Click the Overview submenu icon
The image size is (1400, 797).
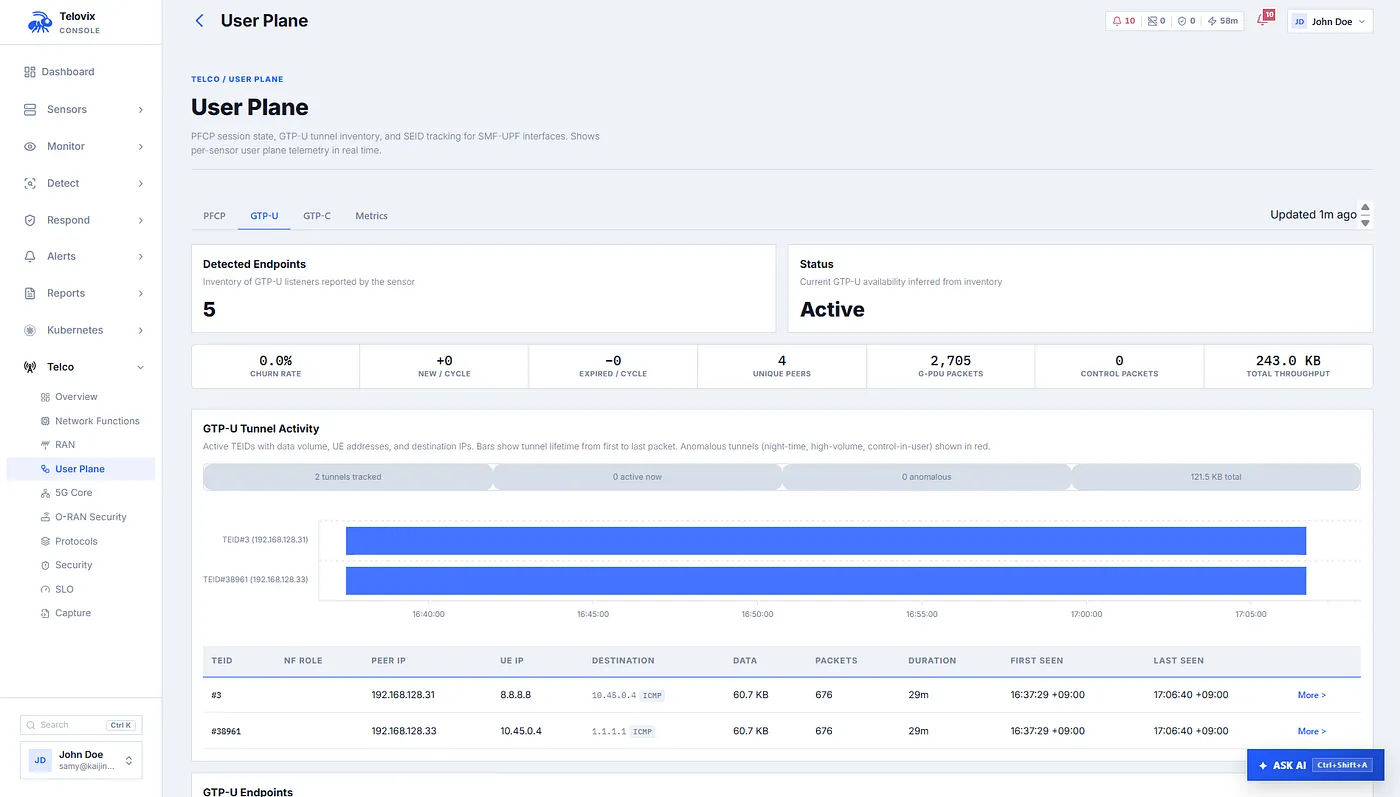[45, 397]
